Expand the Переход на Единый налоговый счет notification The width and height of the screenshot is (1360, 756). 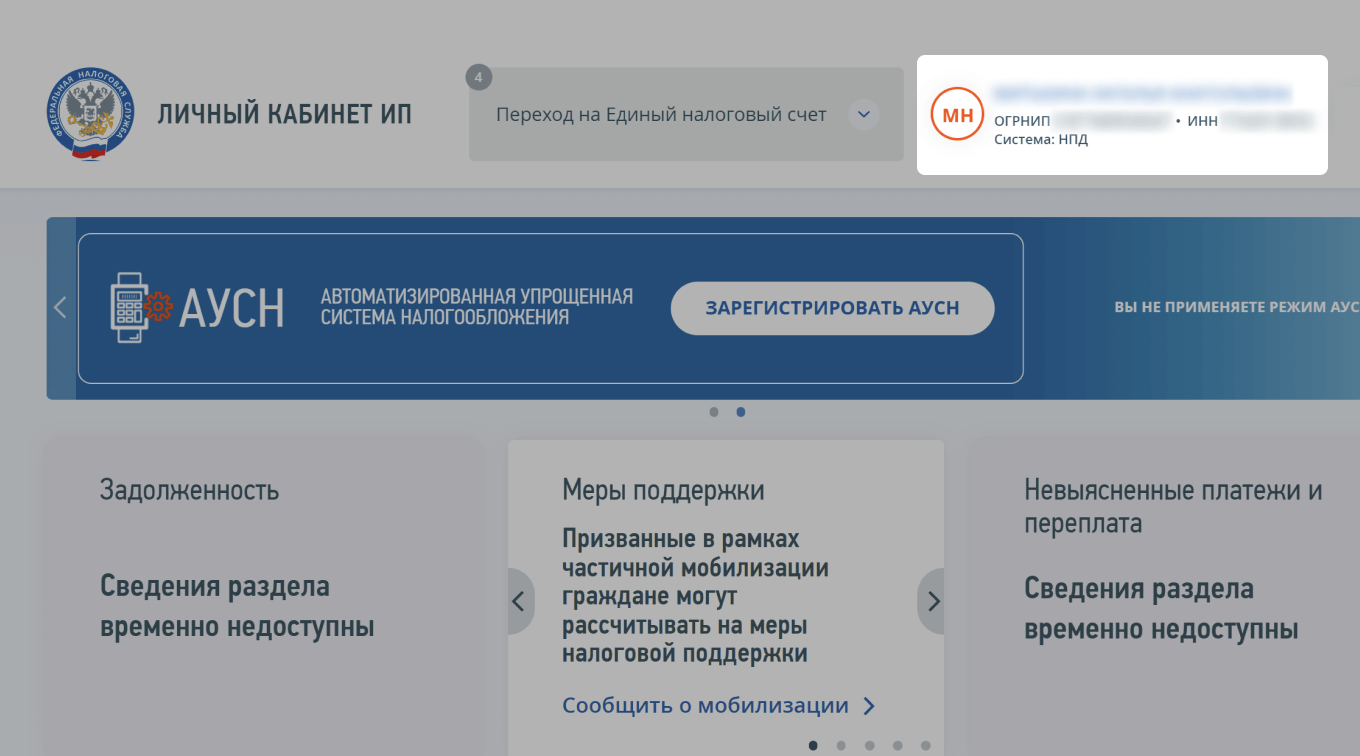click(x=863, y=114)
